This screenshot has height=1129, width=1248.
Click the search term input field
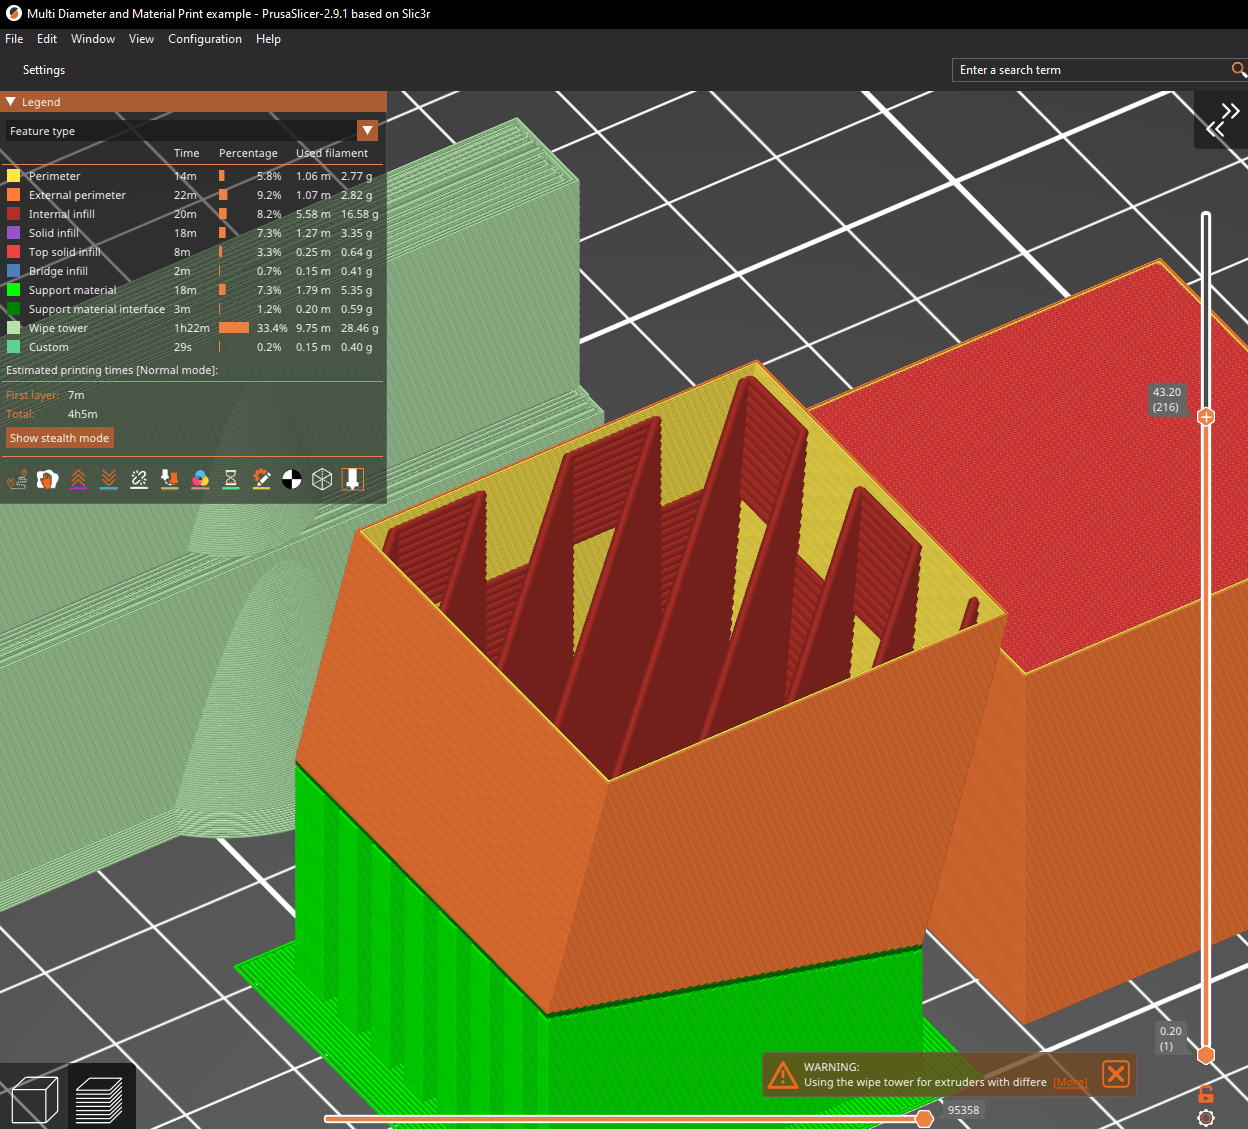[x=1091, y=70]
